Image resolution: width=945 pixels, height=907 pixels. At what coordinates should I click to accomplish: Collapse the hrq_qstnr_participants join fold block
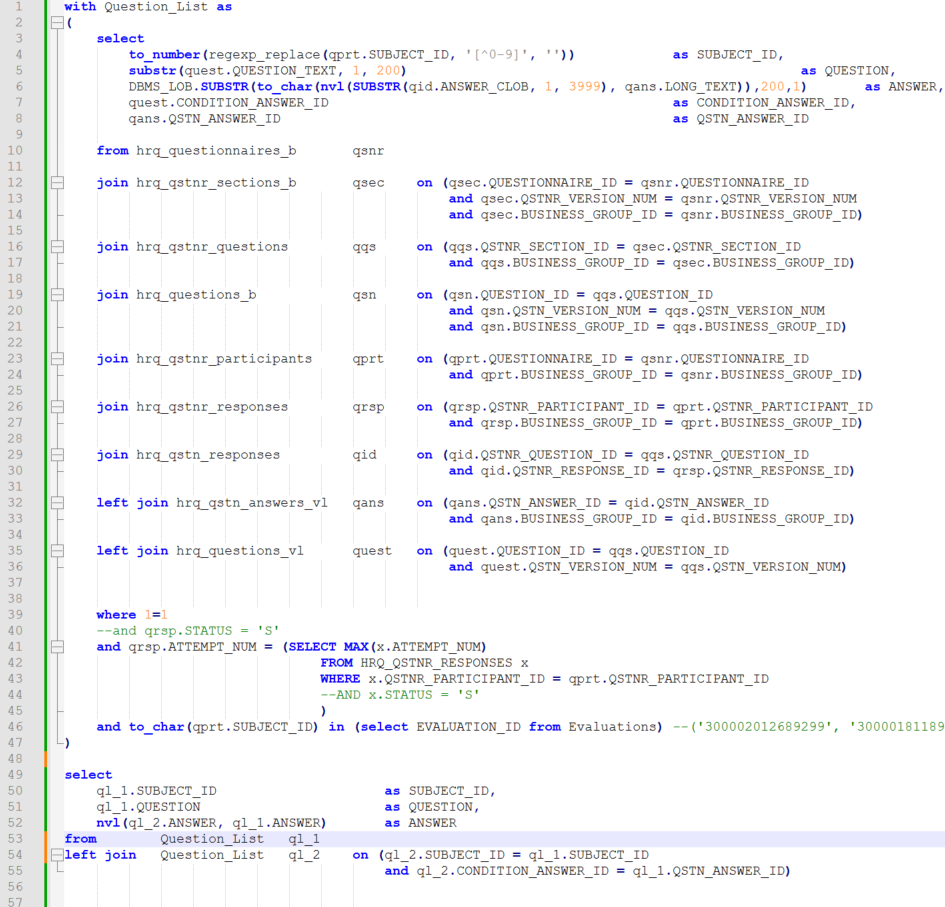coord(57,359)
